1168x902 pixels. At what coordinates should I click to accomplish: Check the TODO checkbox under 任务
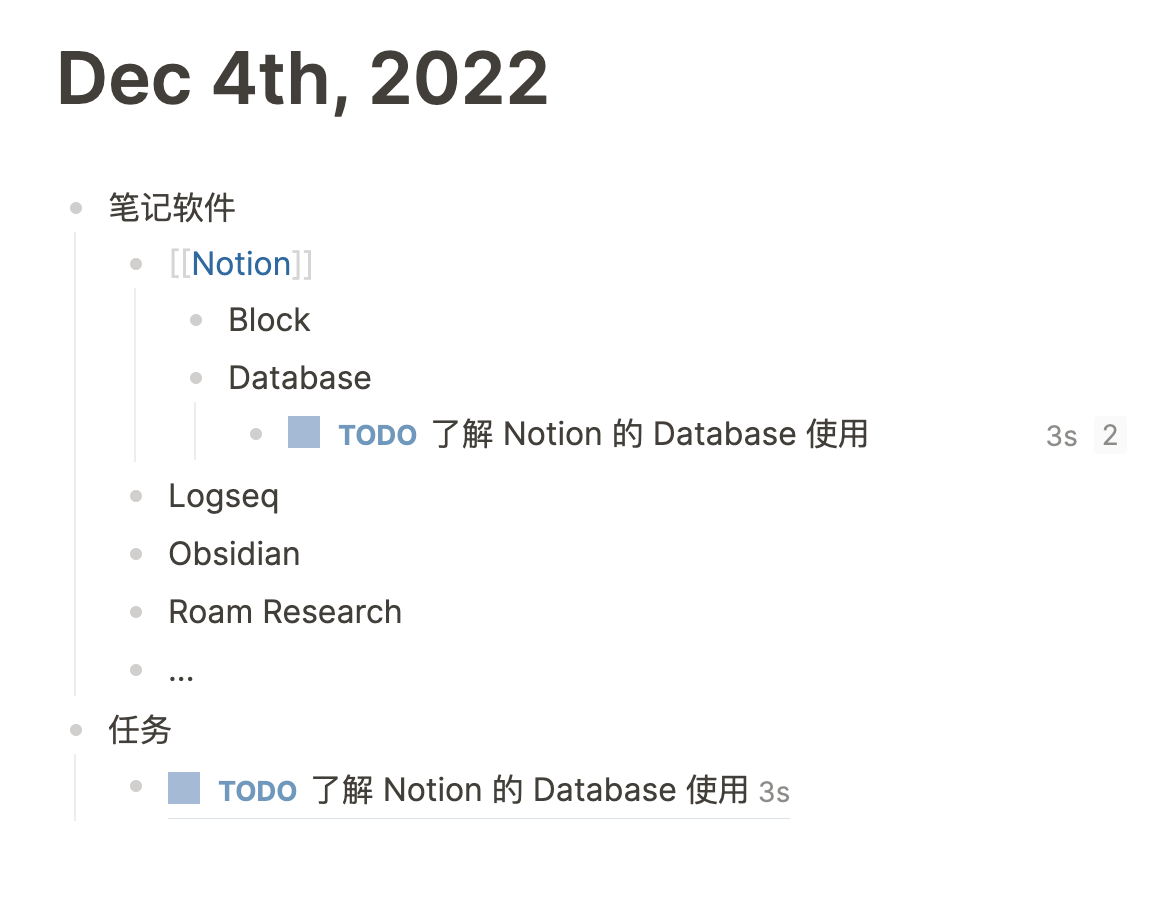184,789
